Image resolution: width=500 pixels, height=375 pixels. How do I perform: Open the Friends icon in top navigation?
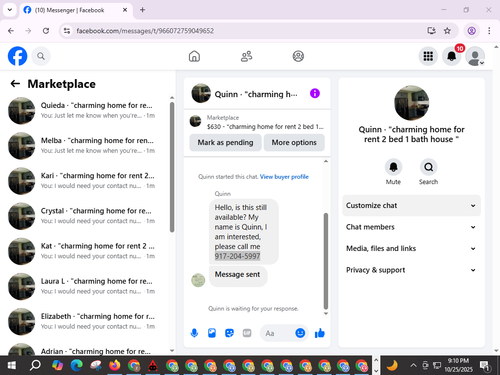coord(246,56)
